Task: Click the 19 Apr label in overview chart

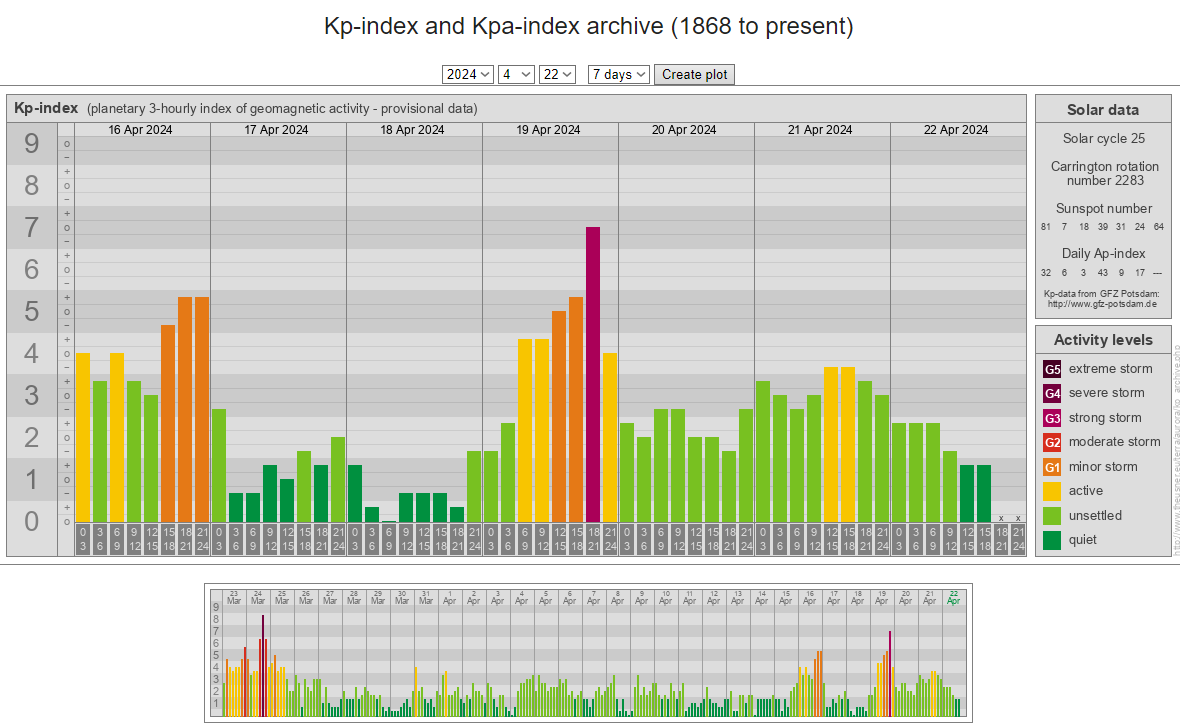Action: pyautogui.click(x=881, y=598)
